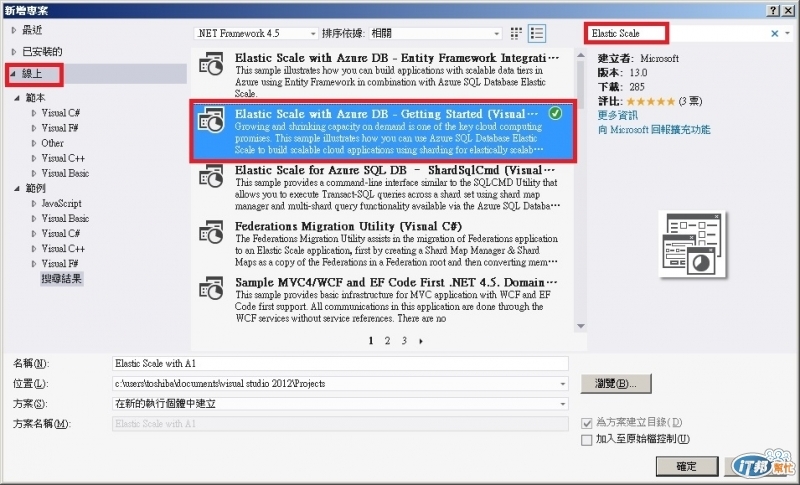The image size is (800, 485).
Task: Select Visual F# under 範例
Action: 60,264
